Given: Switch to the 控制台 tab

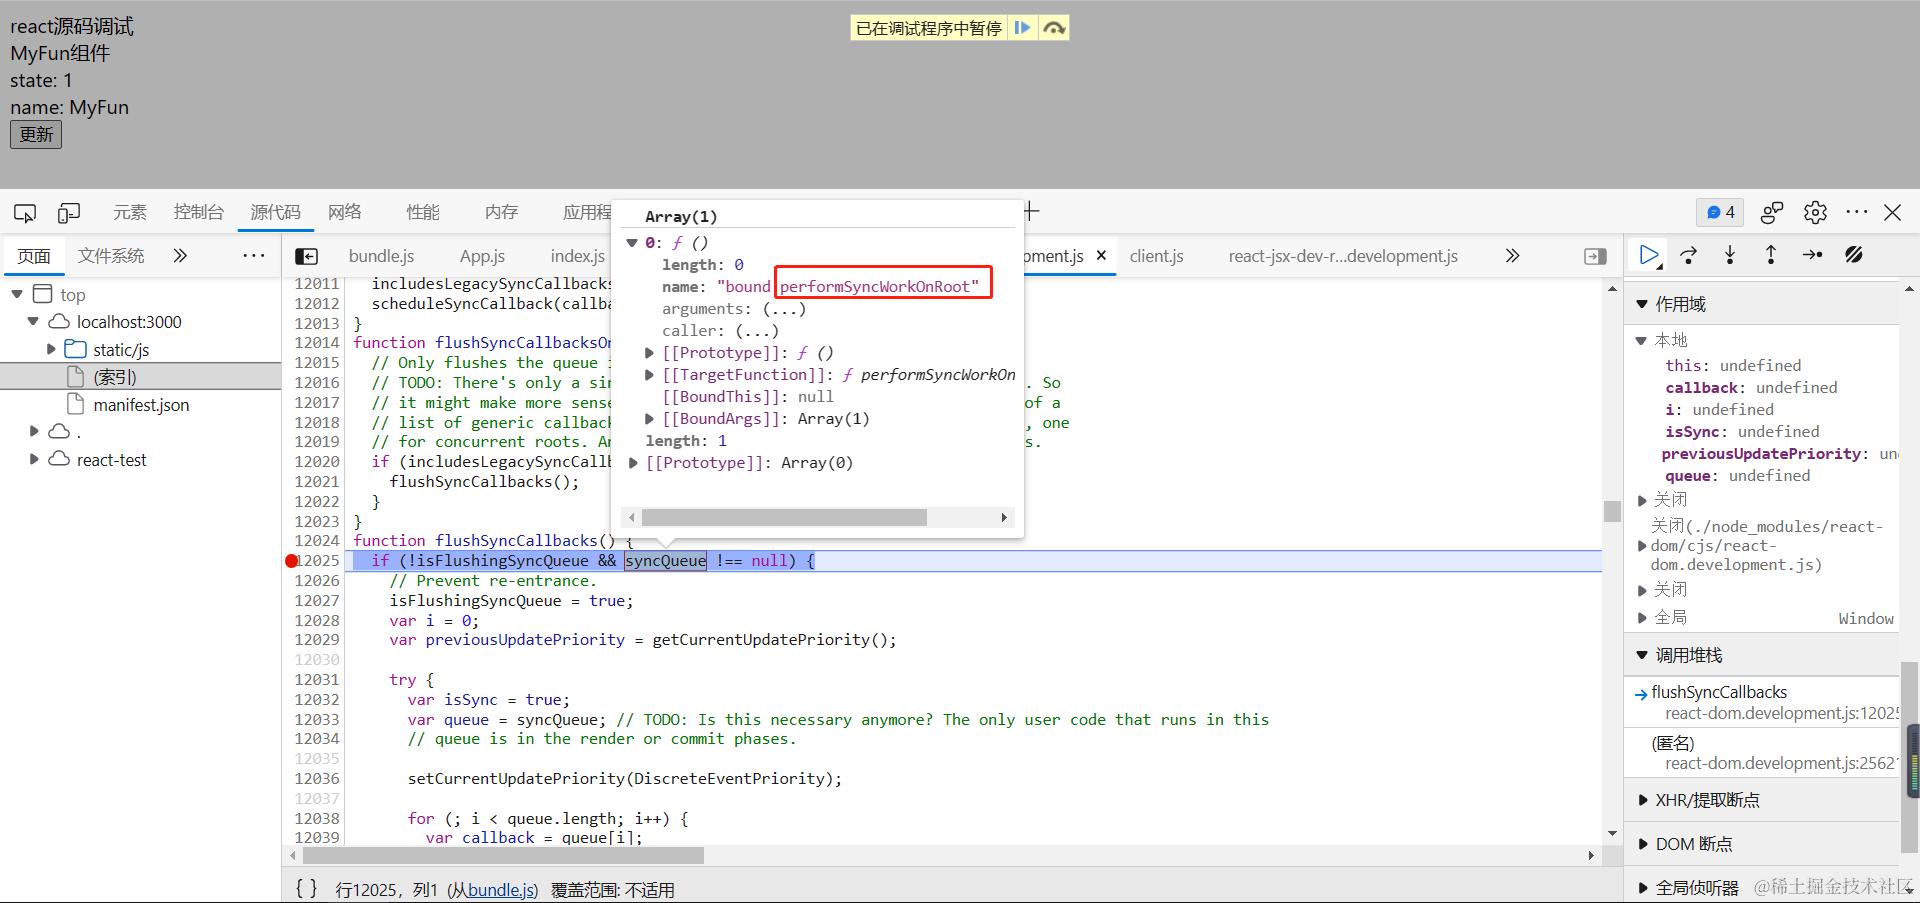Looking at the screenshot, I should point(199,212).
